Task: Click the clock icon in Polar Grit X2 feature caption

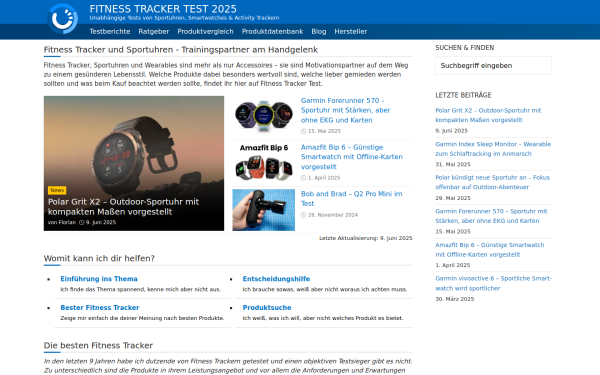Action: 82,222
